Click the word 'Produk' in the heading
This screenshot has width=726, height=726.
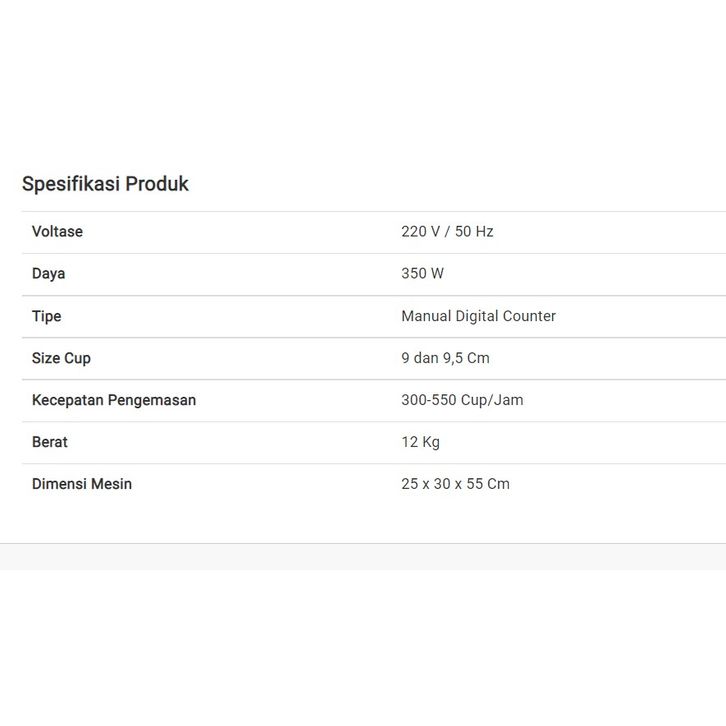coord(157,184)
